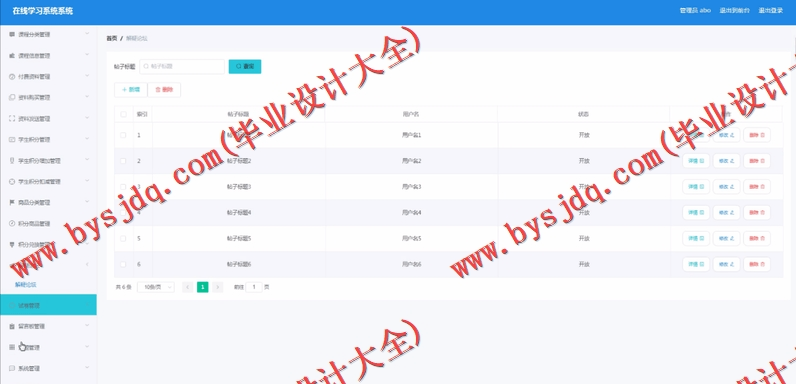
Task: Click 删除 for the 帖子标题4 row
Action: (x=757, y=212)
